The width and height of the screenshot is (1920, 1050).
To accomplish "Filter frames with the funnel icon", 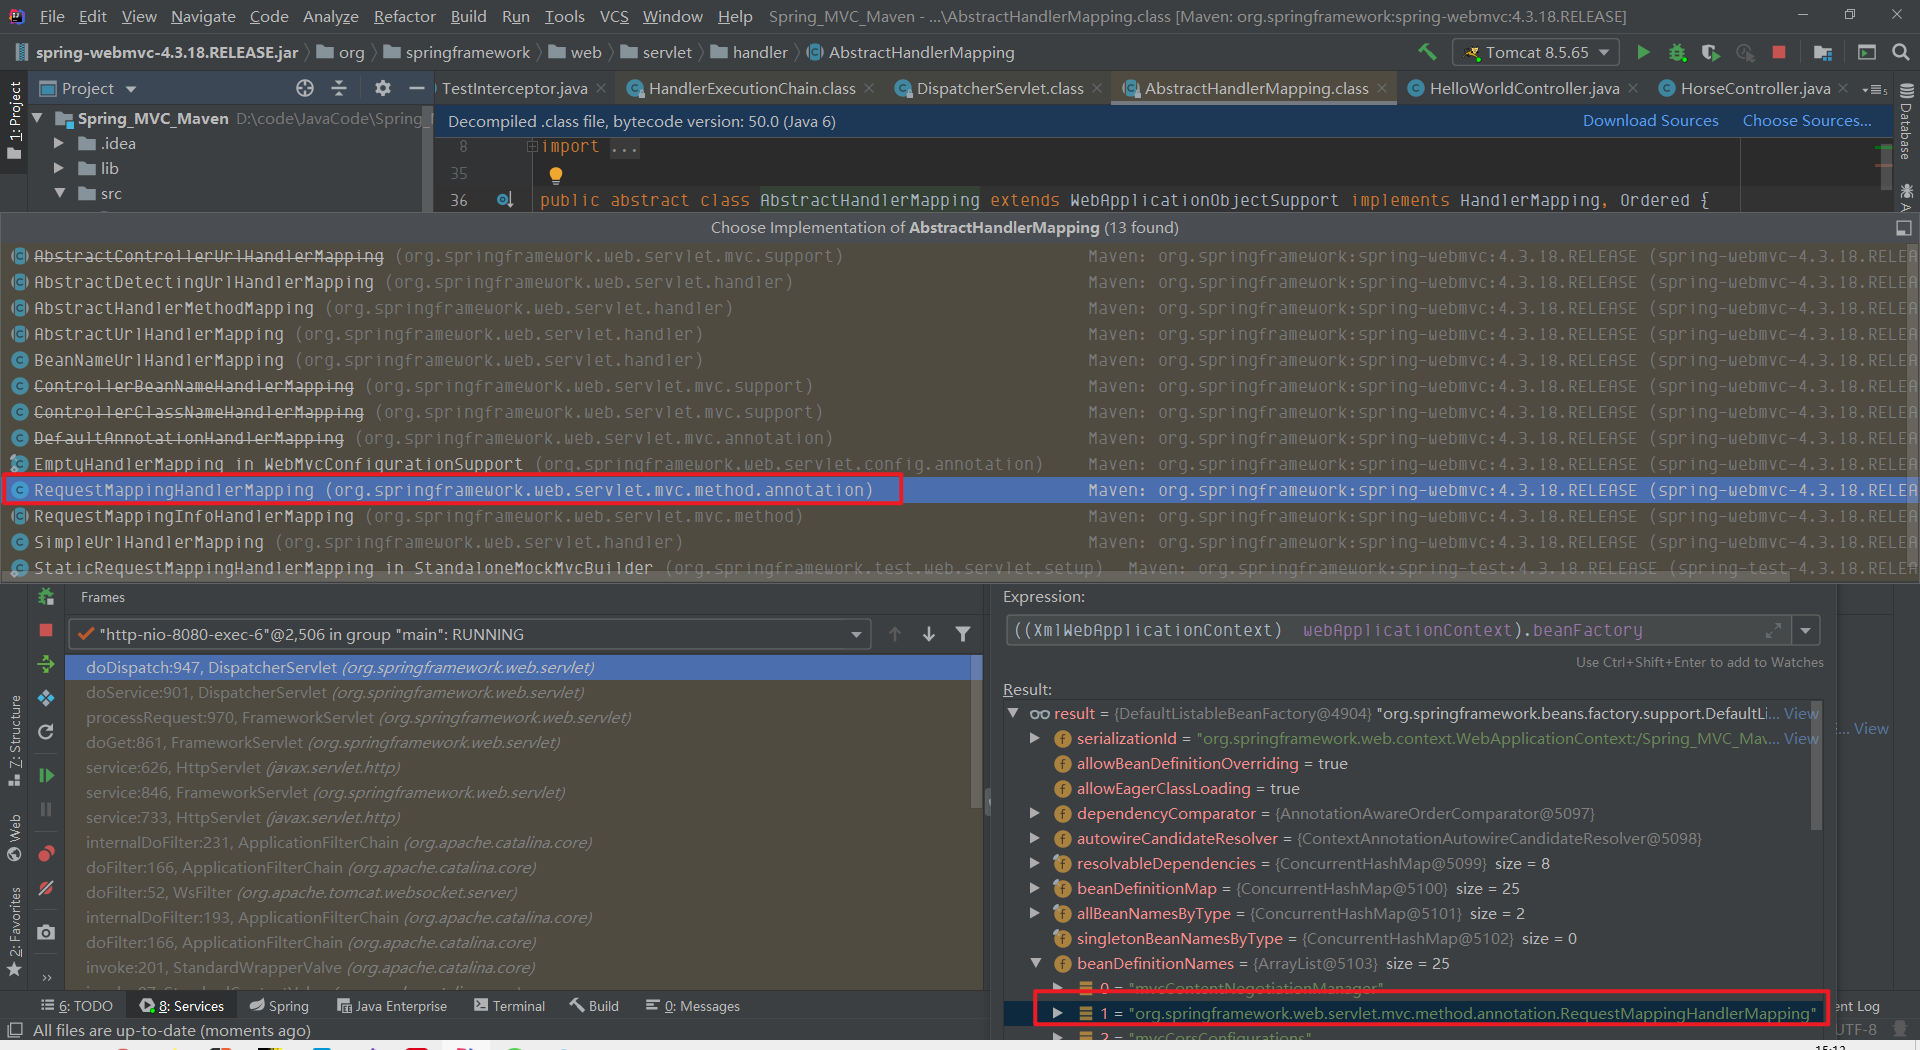I will (963, 634).
